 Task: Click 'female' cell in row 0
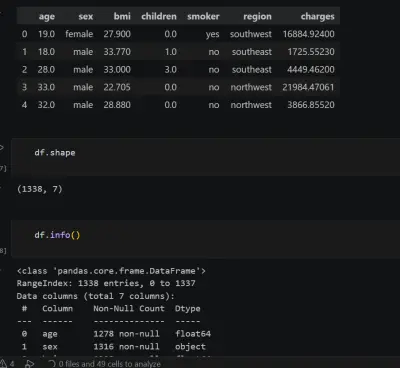pyautogui.click(x=79, y=34)
